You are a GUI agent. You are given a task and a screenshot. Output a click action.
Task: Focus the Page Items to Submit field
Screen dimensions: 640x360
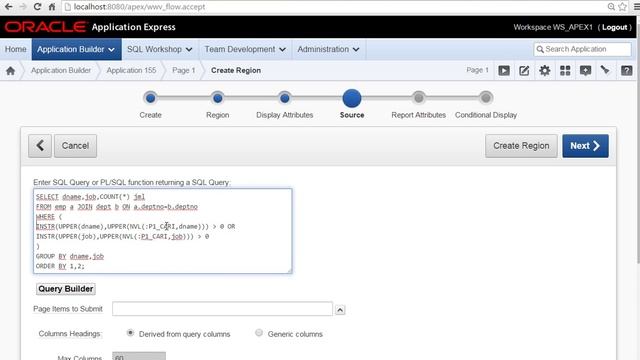tap(222, 309)
